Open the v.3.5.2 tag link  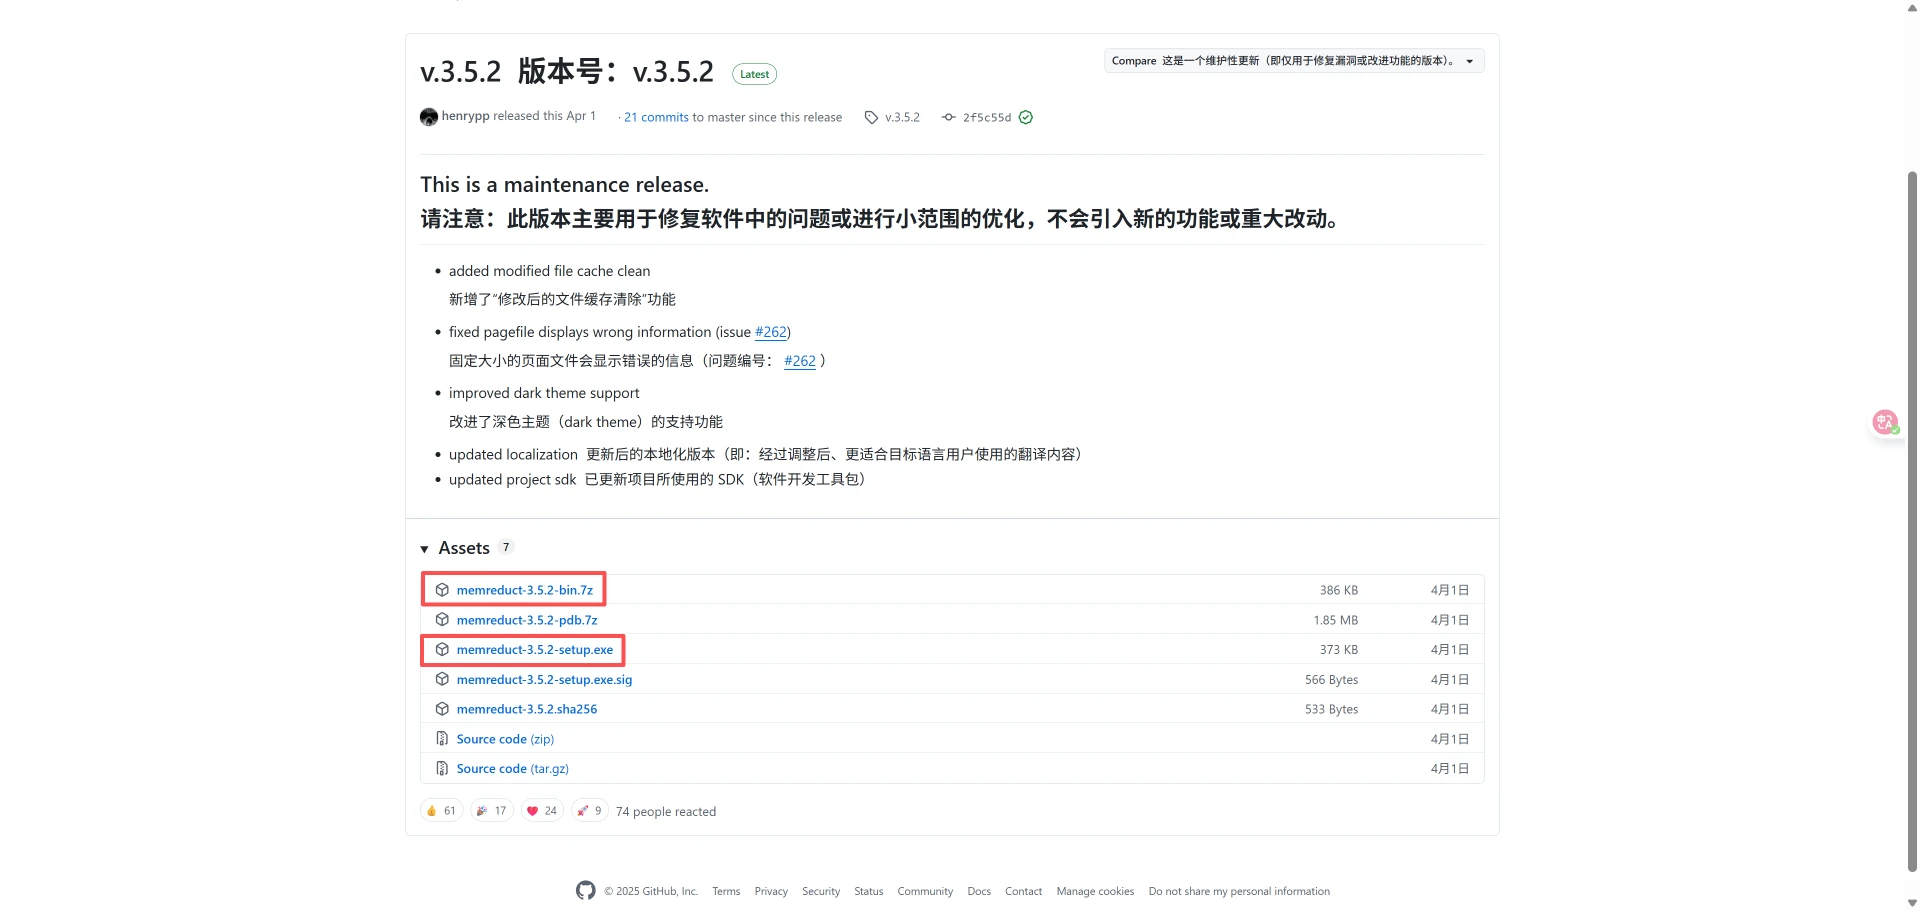coord(902,118)
